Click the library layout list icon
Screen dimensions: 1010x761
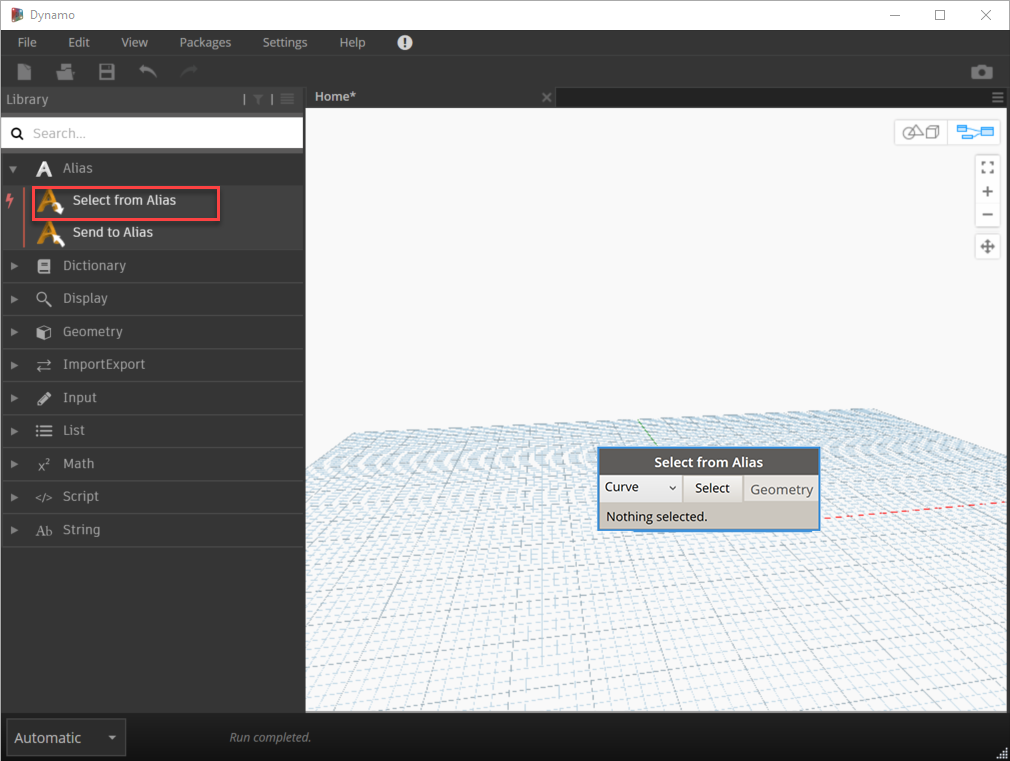pyautogui.click(x=287, y=99)
